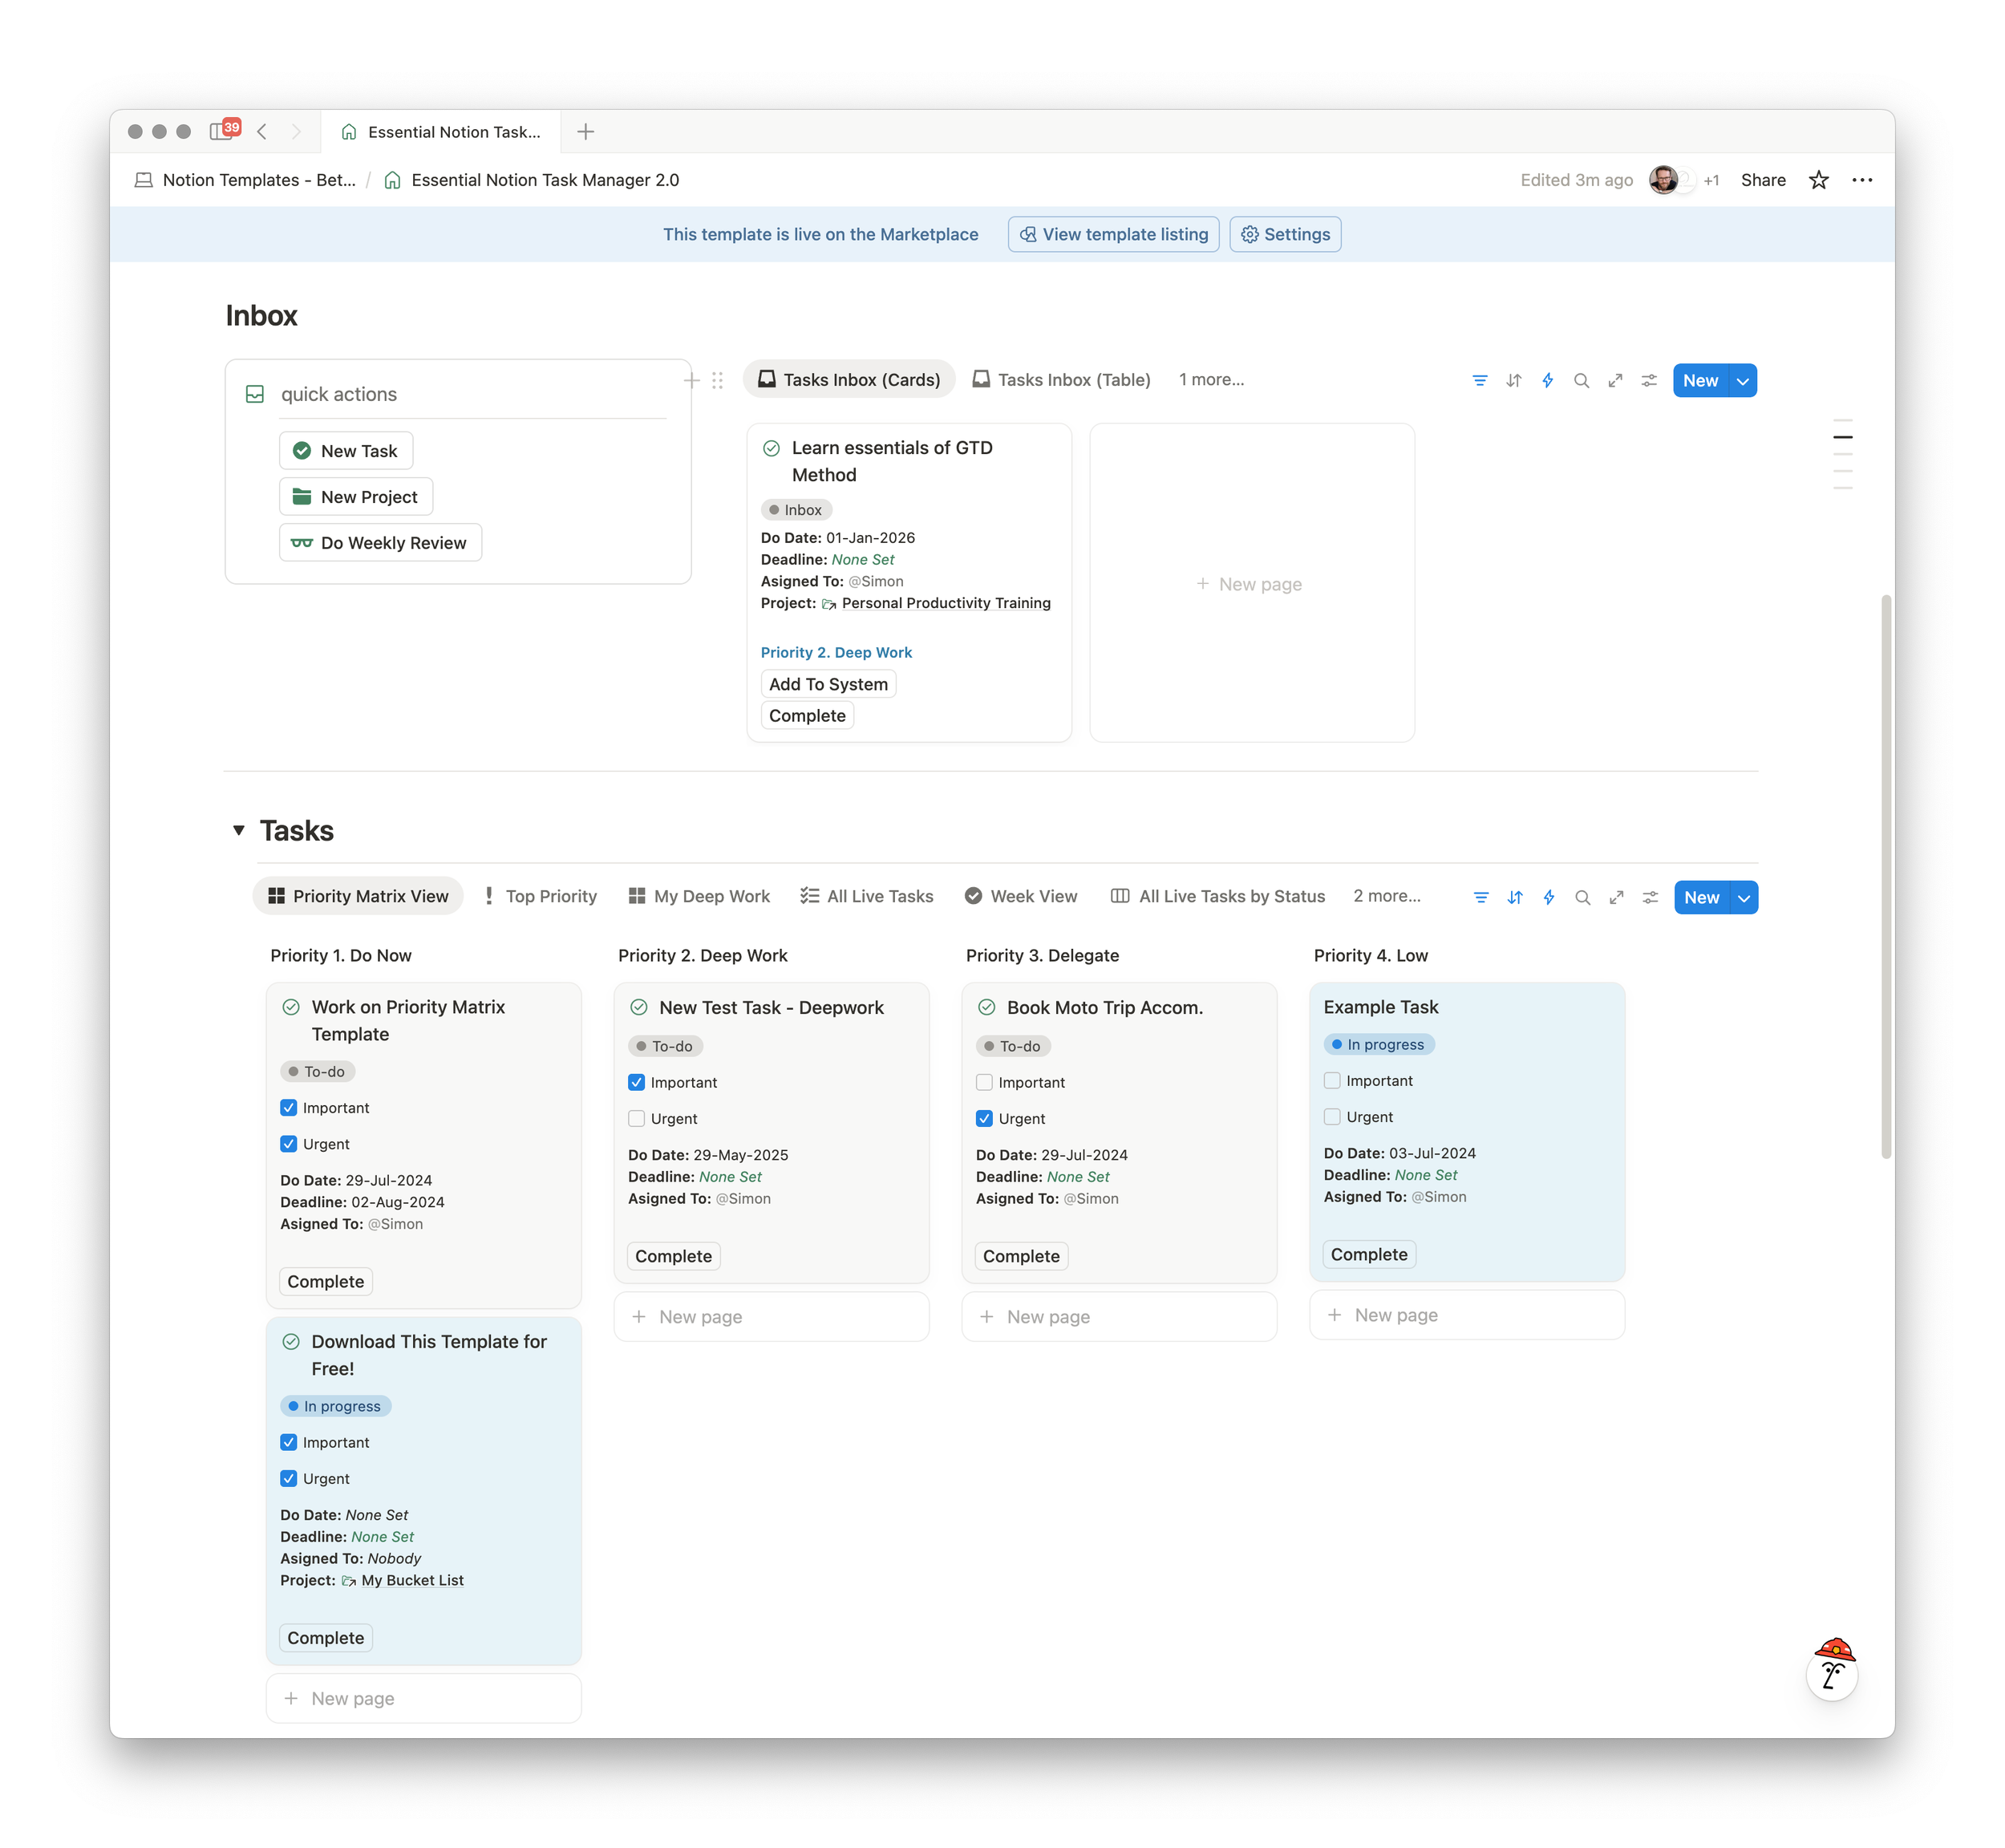Uncheck Urgent on Work on Priority Matrix Template
This screenshot has height=1848, width=2005.
click(x=289, y=1144)
